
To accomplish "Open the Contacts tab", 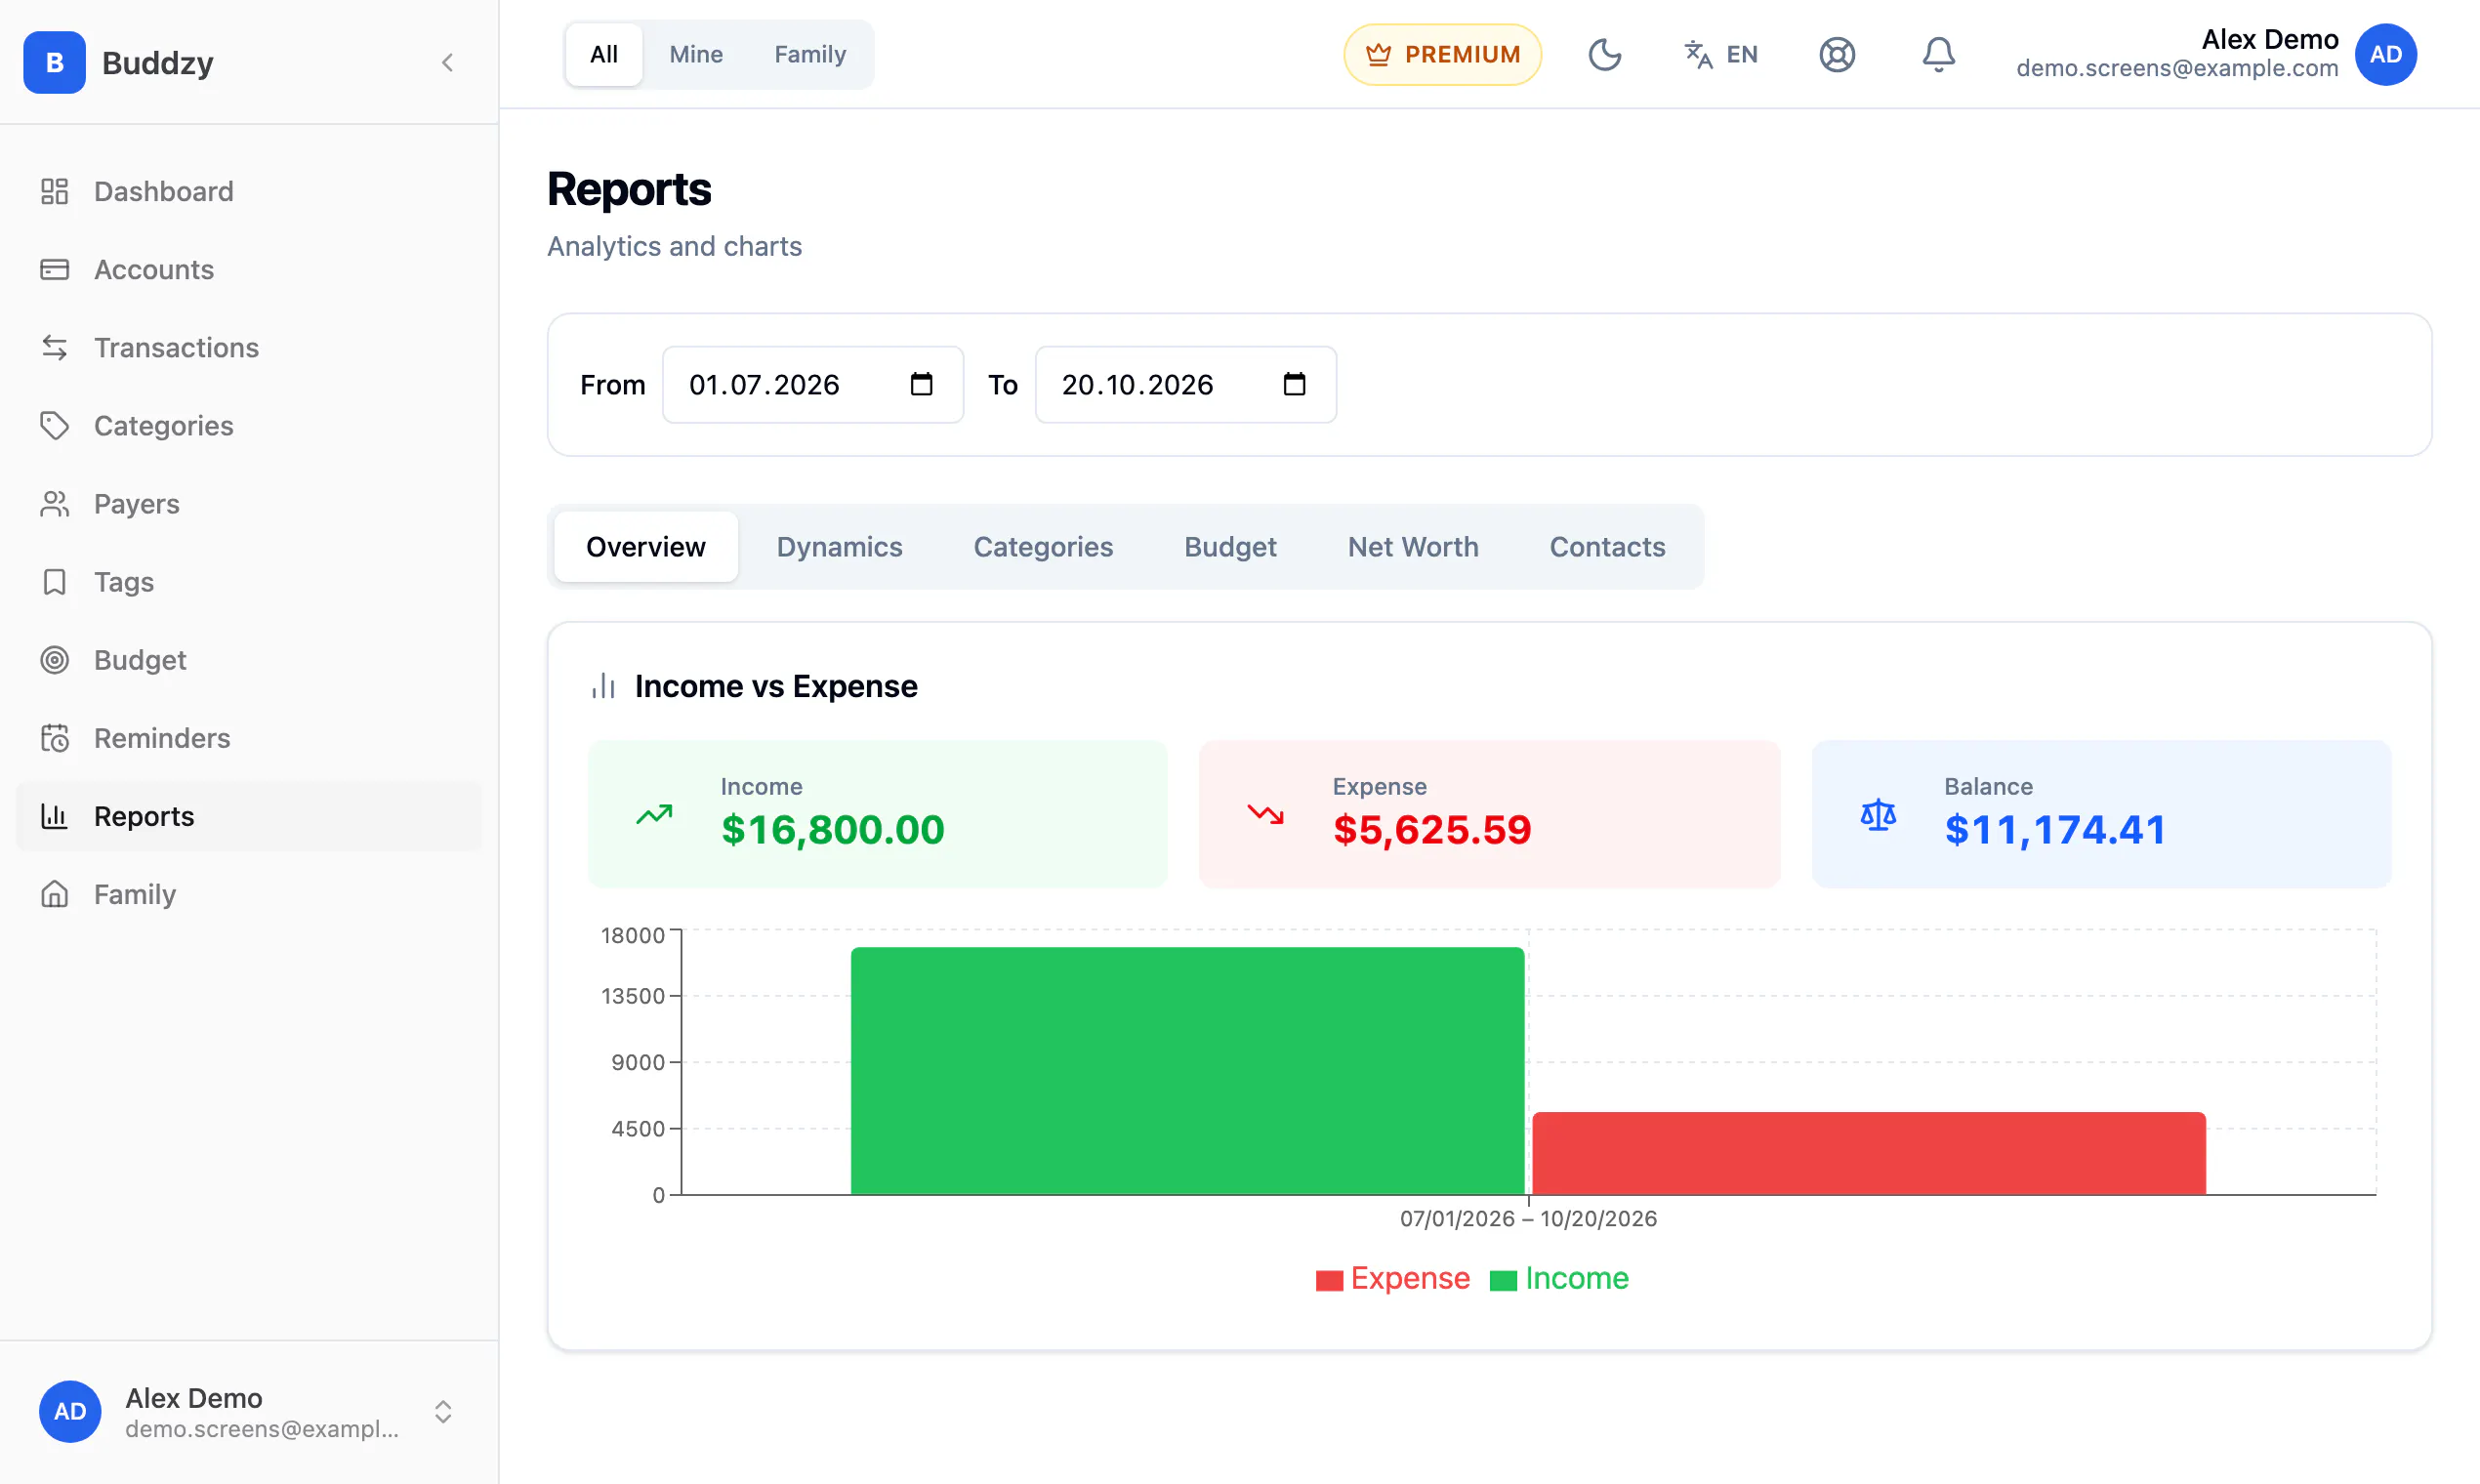I will pyautogui.click(x=1606, y=546).
